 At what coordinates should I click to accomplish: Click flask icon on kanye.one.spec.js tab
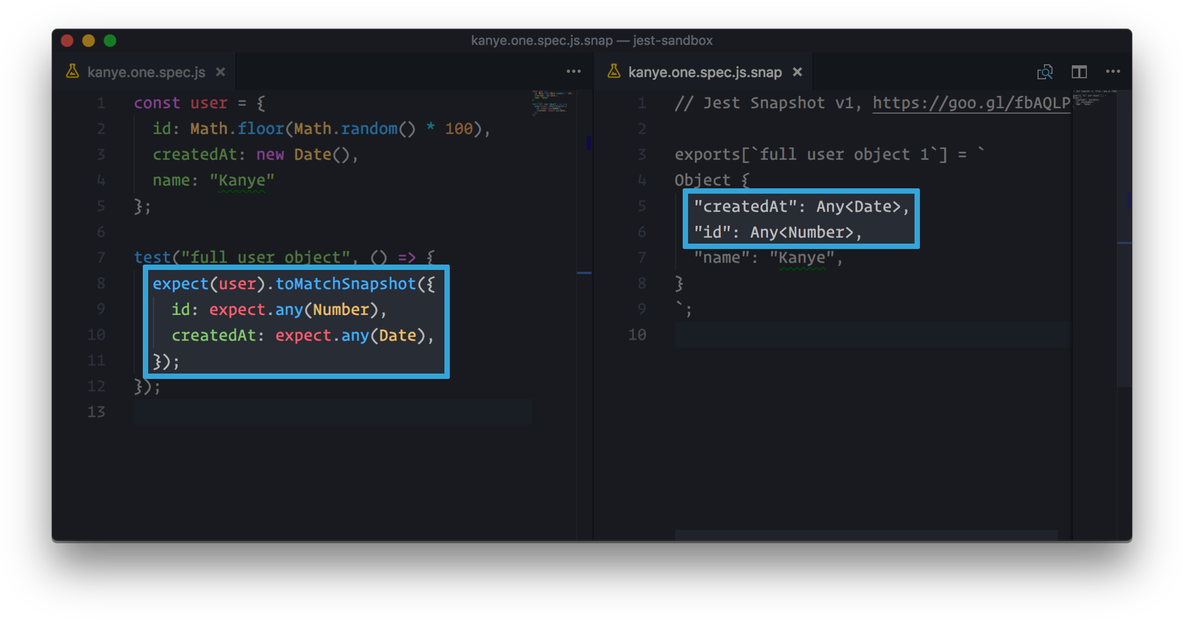pos(72,72)
